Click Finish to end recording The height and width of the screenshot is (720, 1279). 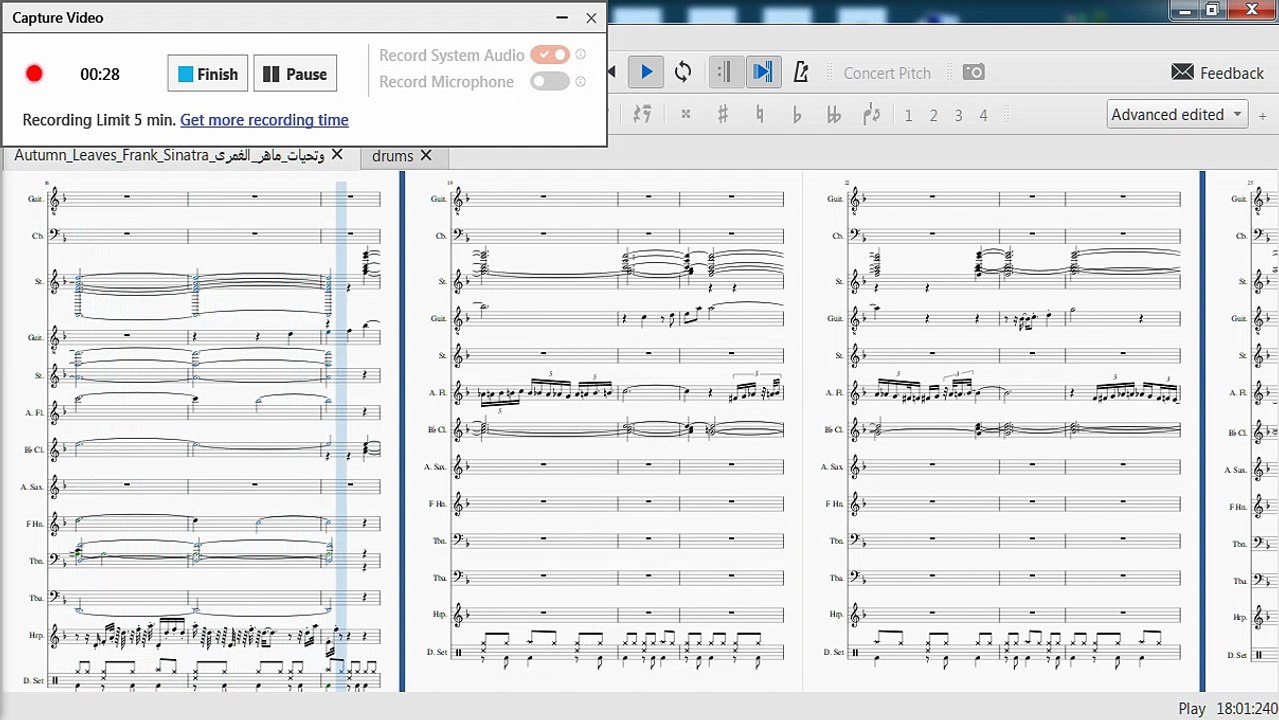coord(207,74)
